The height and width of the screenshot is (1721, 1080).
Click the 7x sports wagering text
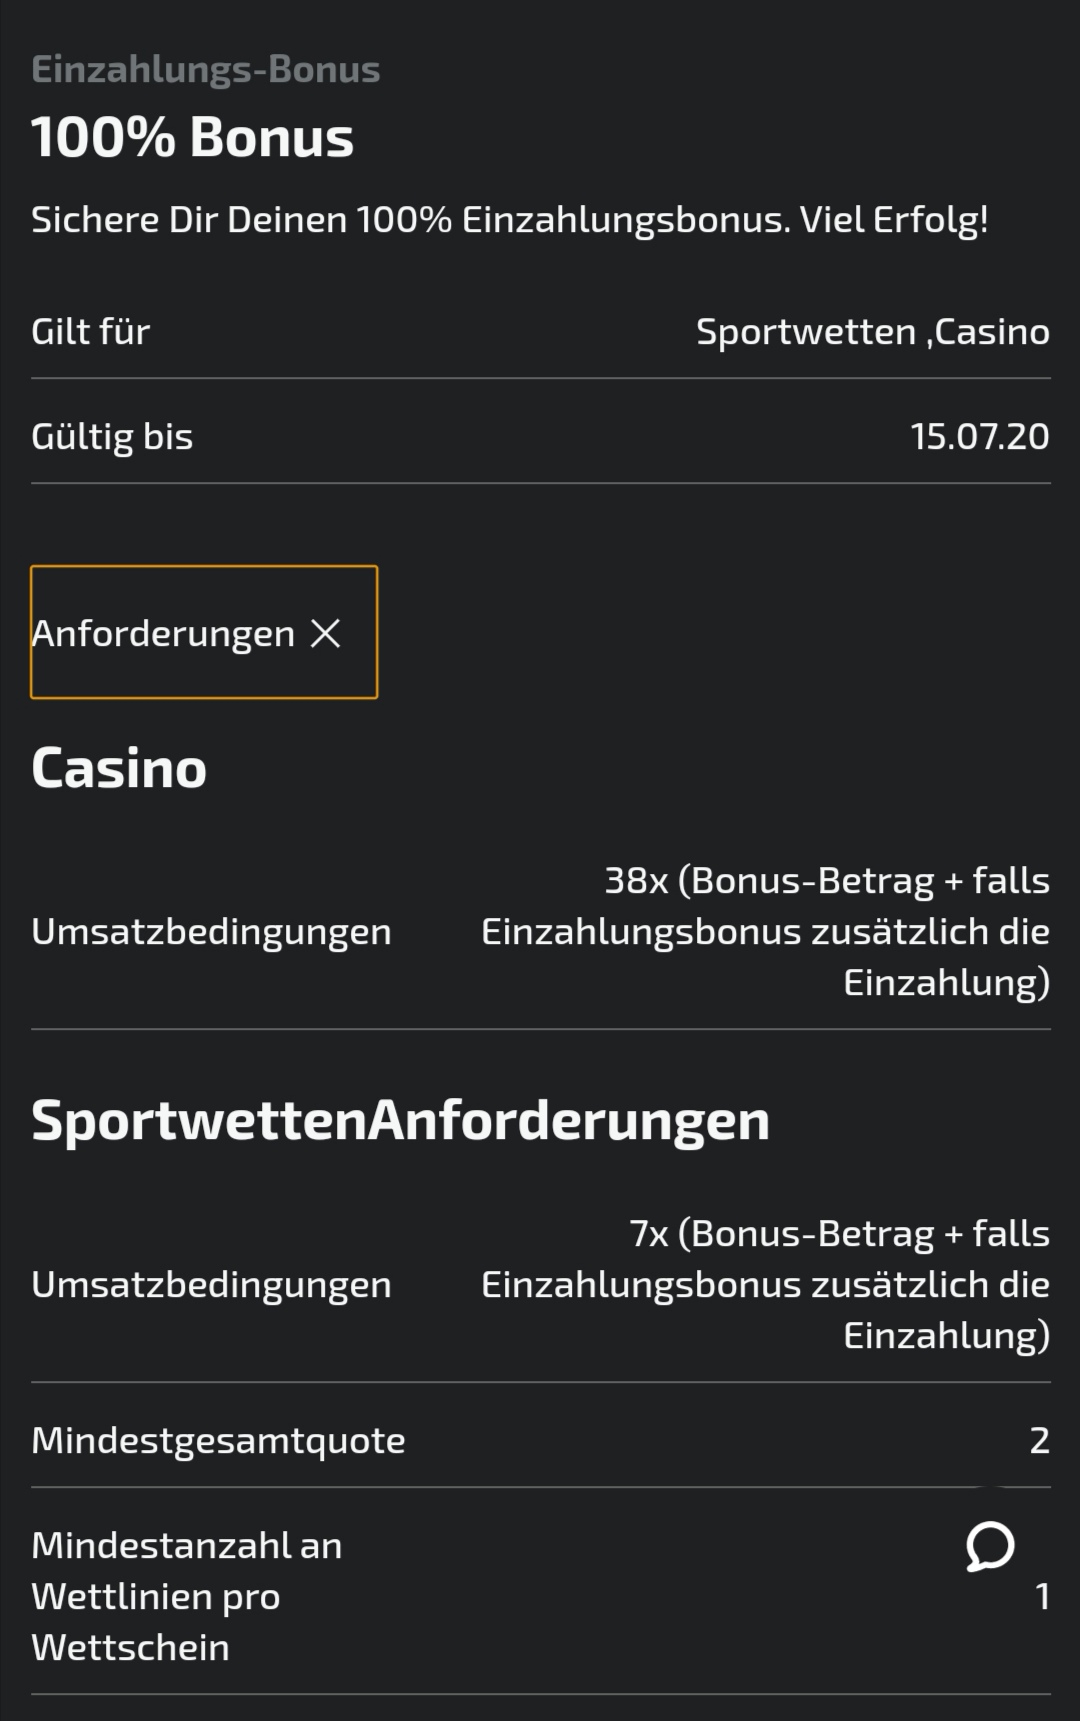tap(766, 1284)
